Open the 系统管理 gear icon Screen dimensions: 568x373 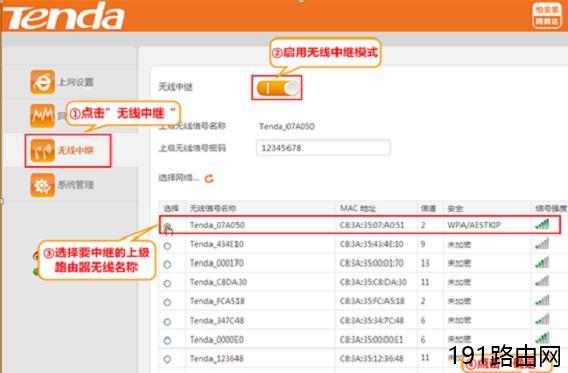click(x=42, y=185)
